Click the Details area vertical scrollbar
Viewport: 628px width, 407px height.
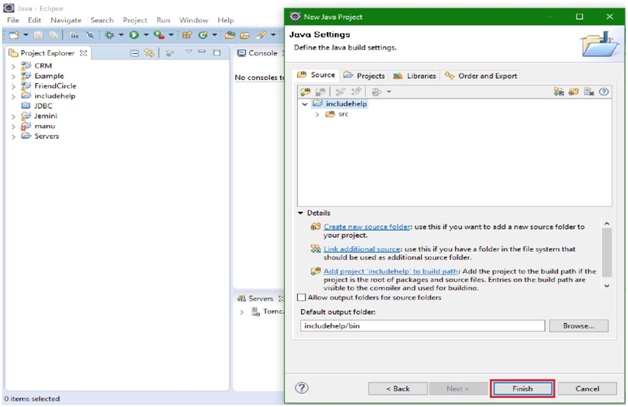tap(605, 254)
